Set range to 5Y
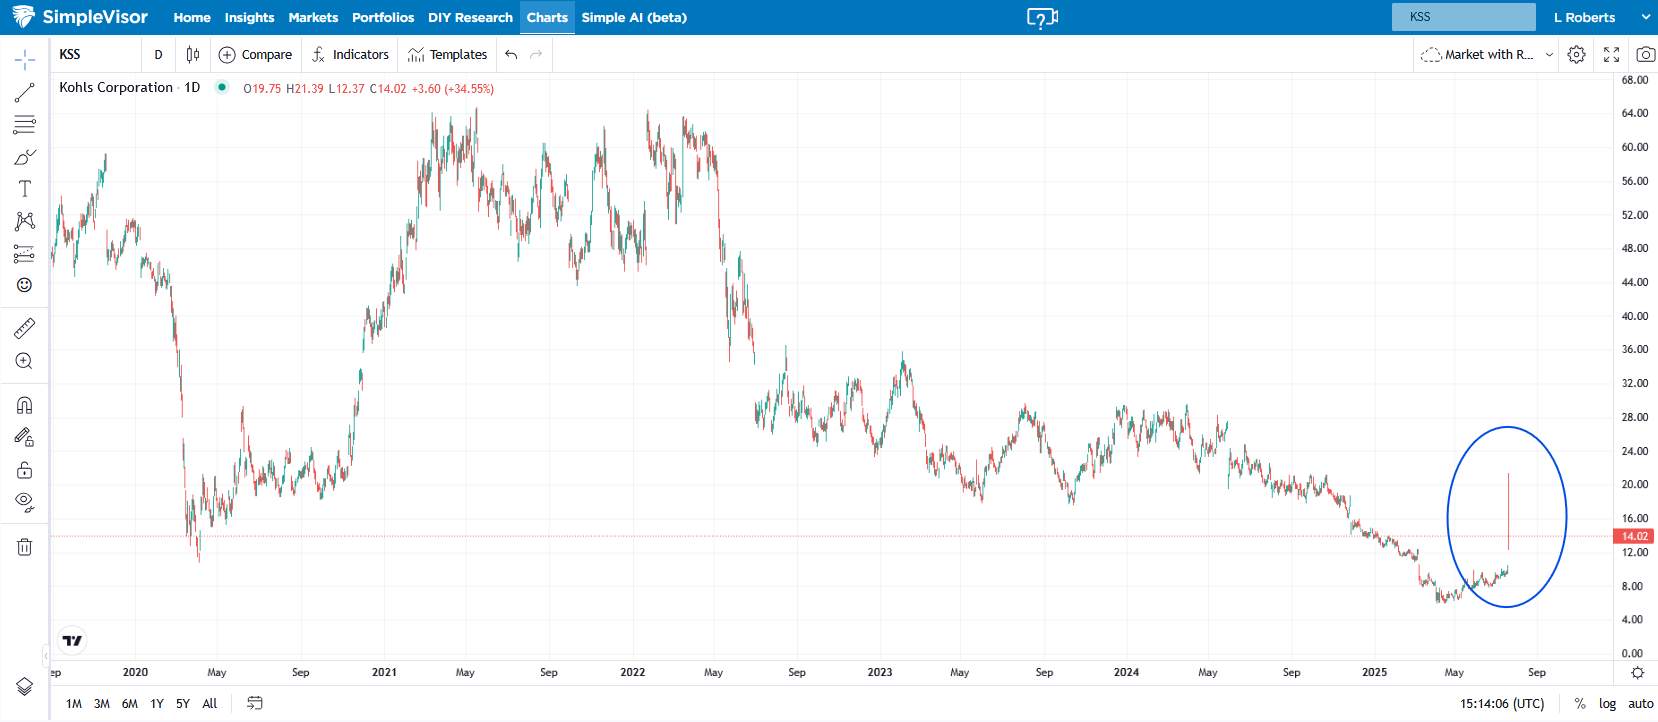The image size is (1658, 722). tap(183, 703)
